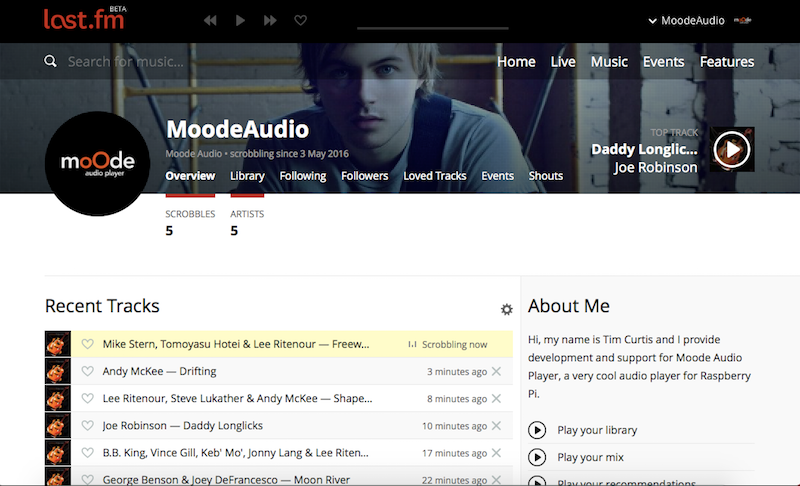Image resolution: width=800 pixels, height=486 pixels.
Task: Click the album art of Mike Stern track
Action: point(58,344)
